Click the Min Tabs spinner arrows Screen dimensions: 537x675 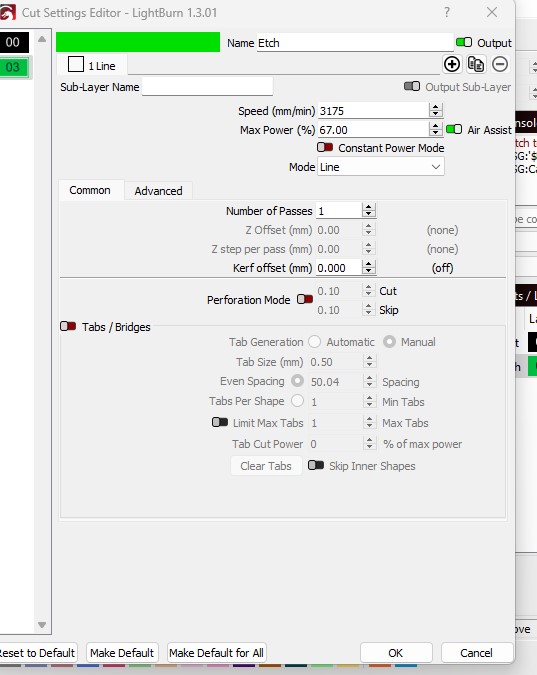tap(369, 401)
